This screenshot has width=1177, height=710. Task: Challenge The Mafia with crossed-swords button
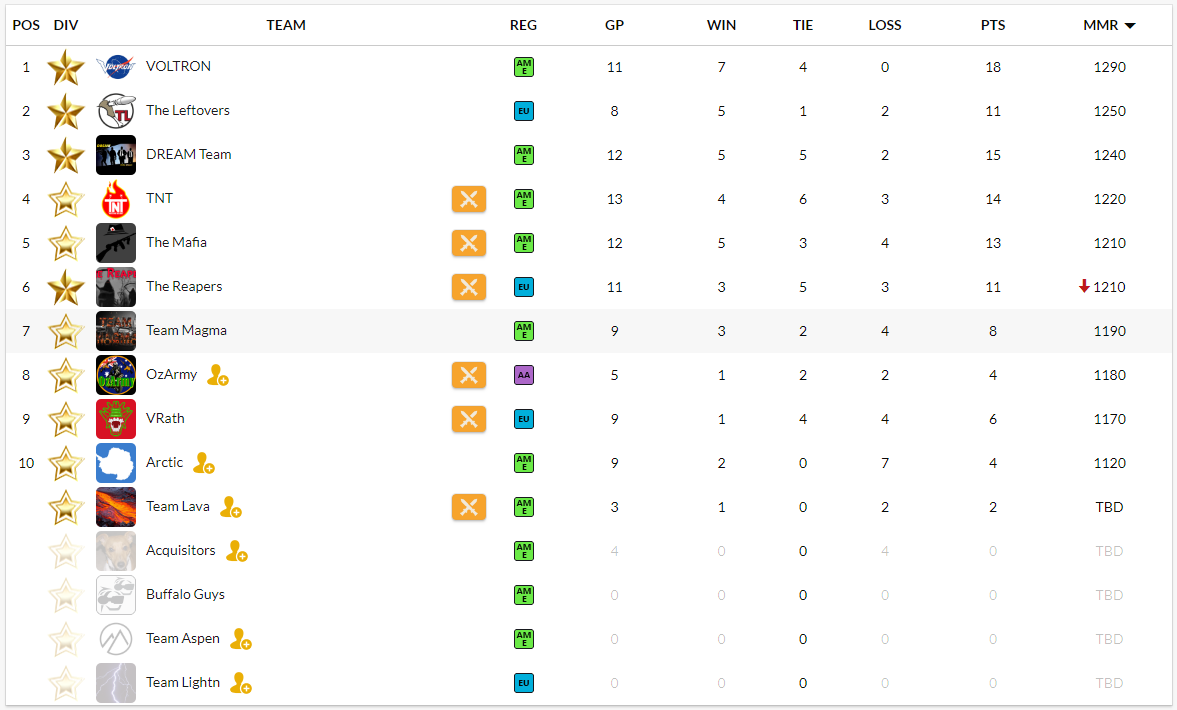coord(468,243)
